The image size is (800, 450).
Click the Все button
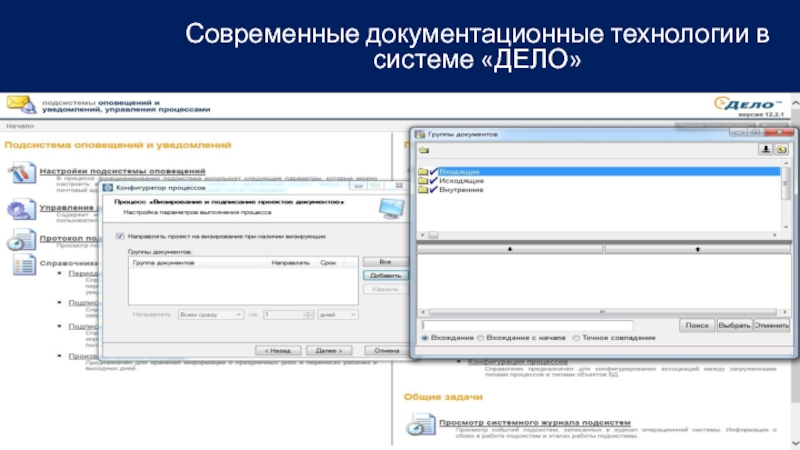pyautogui.click(x=385, y=262)
